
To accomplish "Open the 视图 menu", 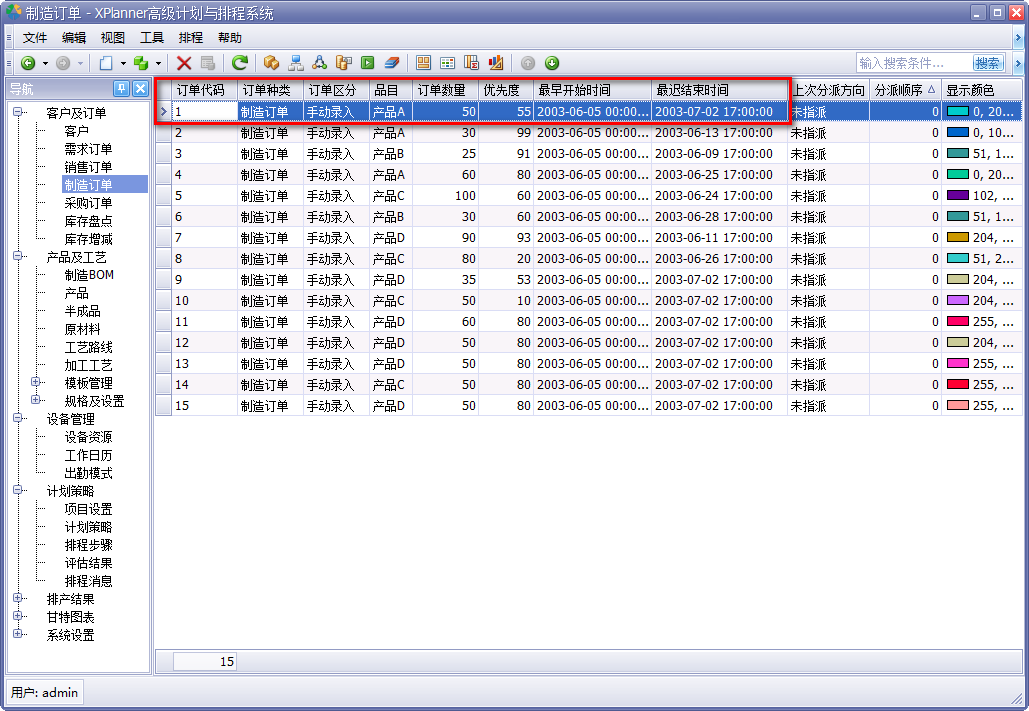I will point(113,38).
